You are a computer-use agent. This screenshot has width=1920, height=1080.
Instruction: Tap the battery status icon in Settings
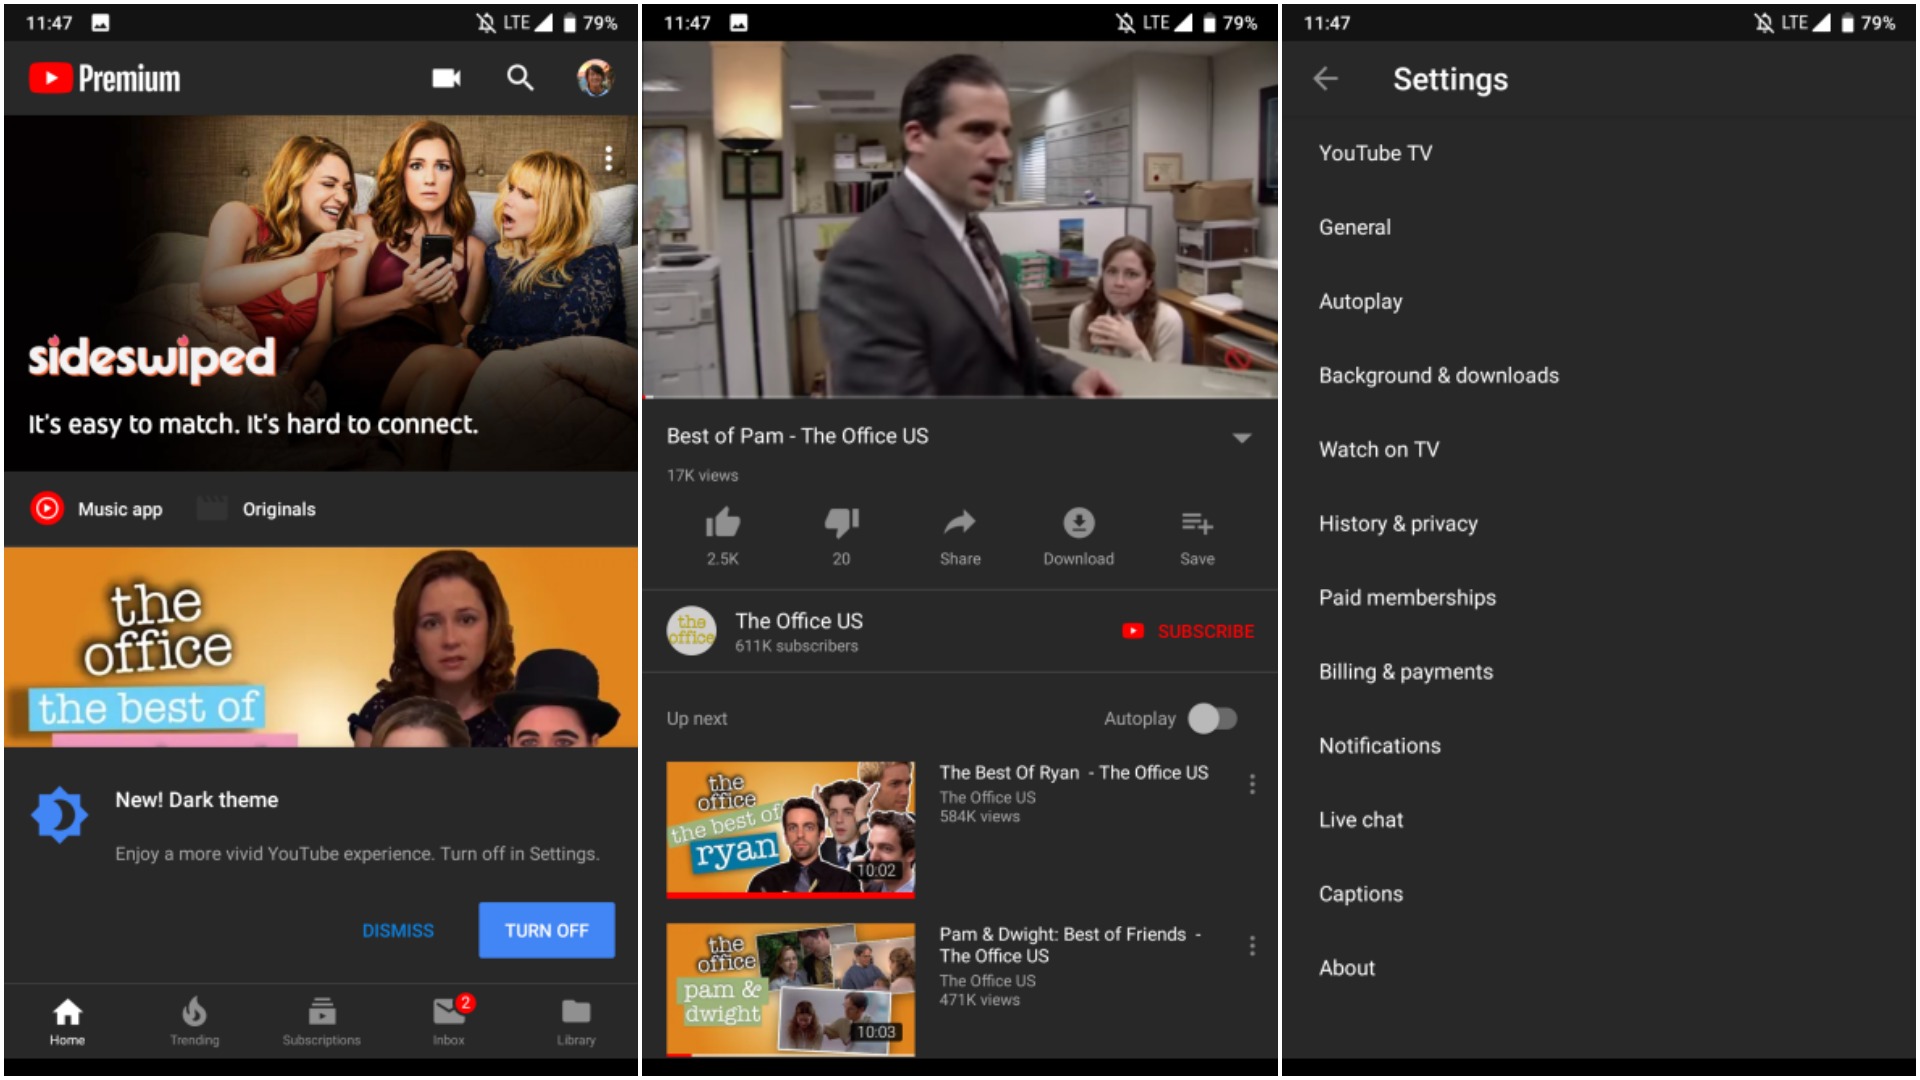tap(1847, 23)
